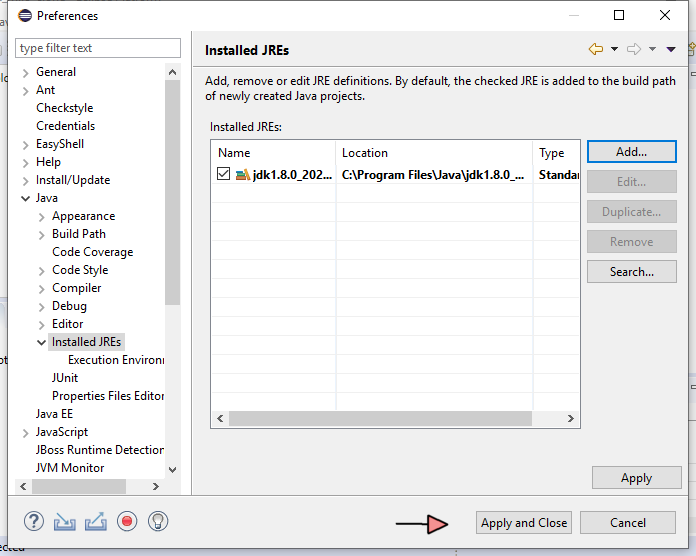Click the tree scroll down arrow
696x556 pixels.
(173, 469)
